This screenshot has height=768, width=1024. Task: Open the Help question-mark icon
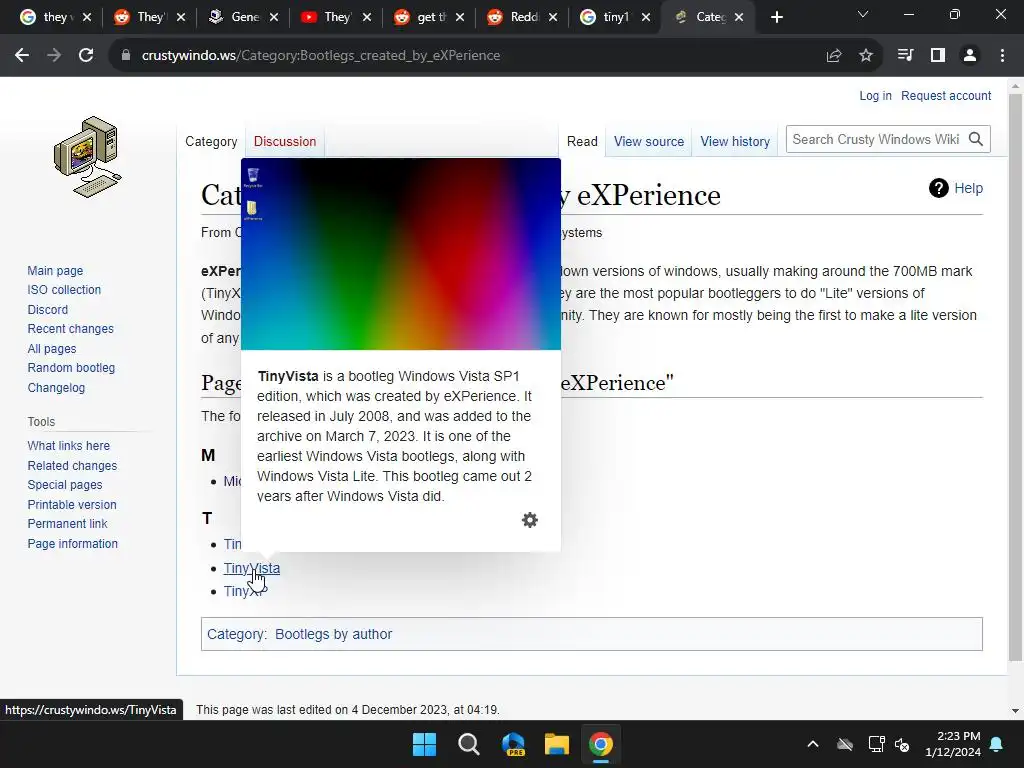938,188
